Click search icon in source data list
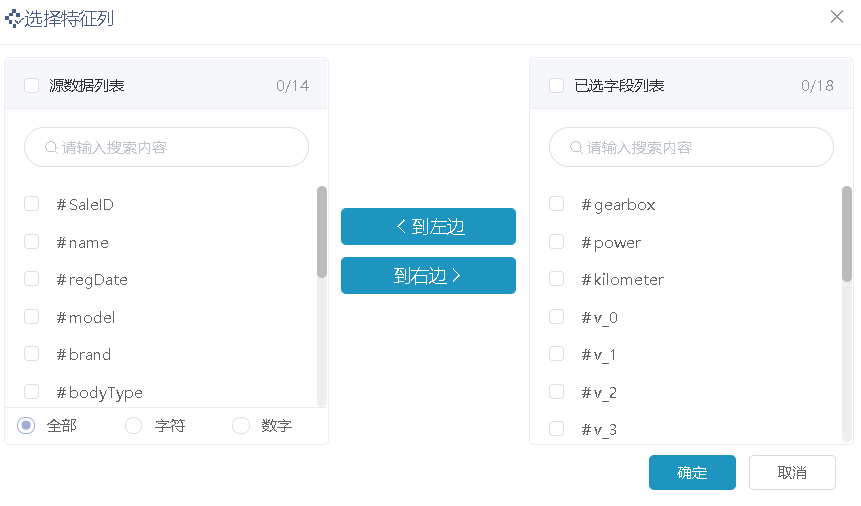The height and width of the screenshot is (506, 861). coord(51,147)
